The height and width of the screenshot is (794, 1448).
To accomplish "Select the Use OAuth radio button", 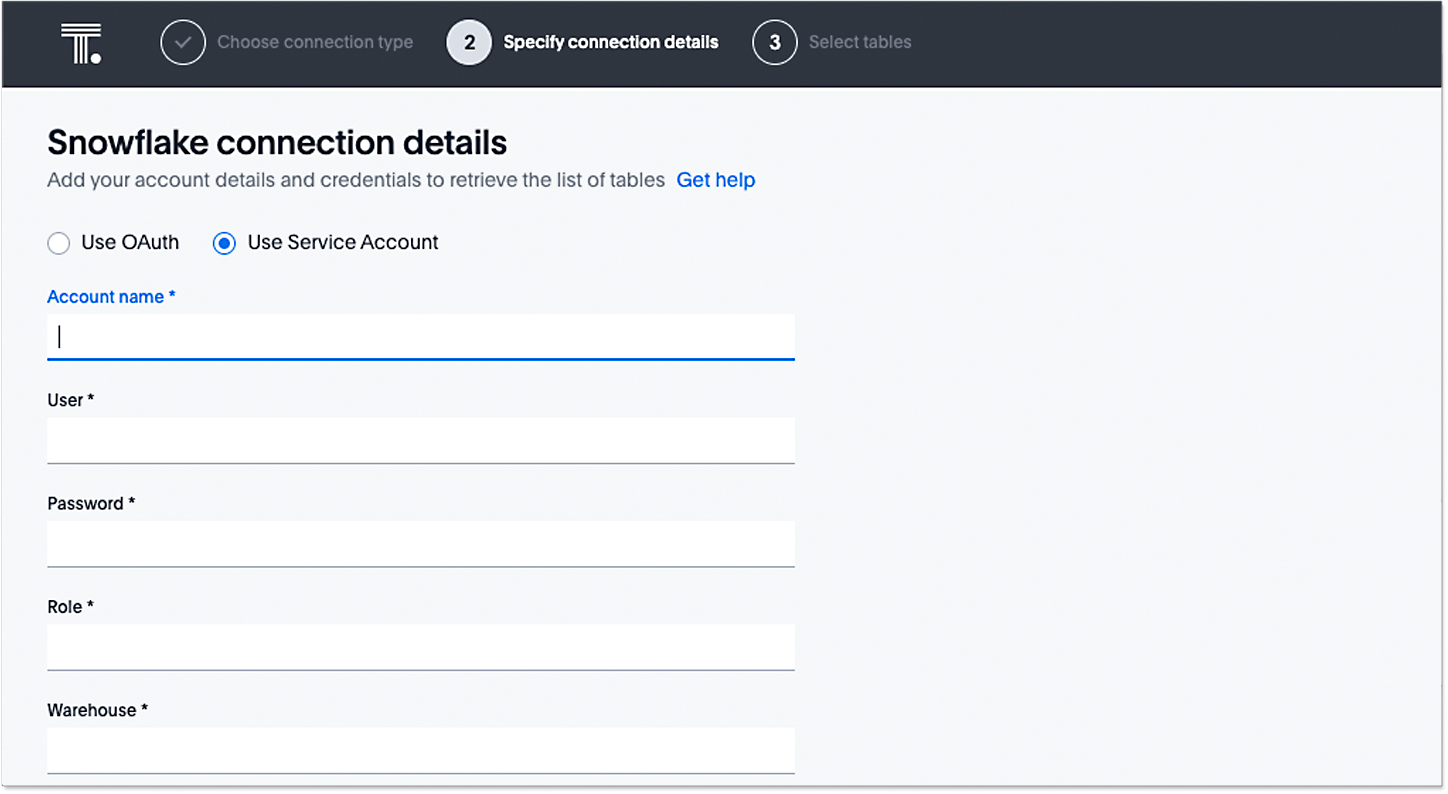I will (x=59, y=243).
